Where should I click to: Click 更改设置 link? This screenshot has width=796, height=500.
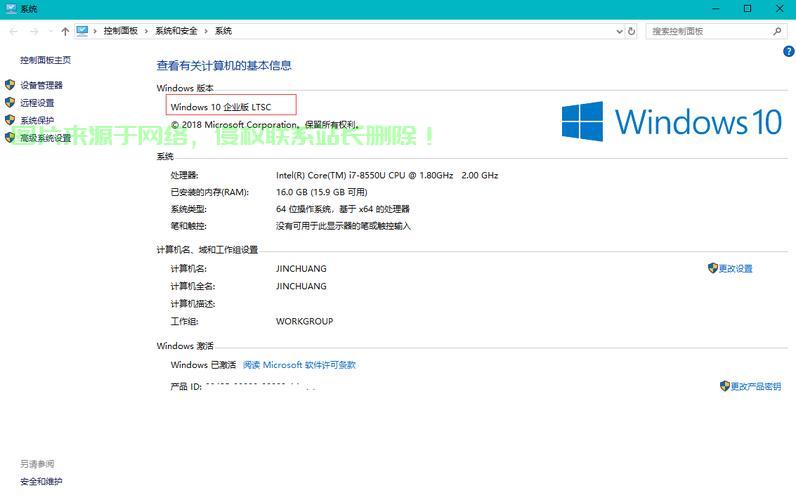736,269
